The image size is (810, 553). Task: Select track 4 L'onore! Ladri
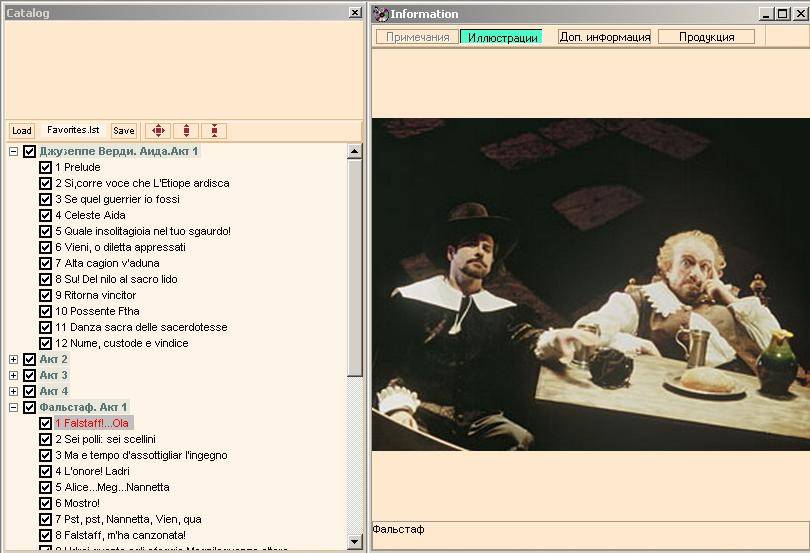coord(92,471)
